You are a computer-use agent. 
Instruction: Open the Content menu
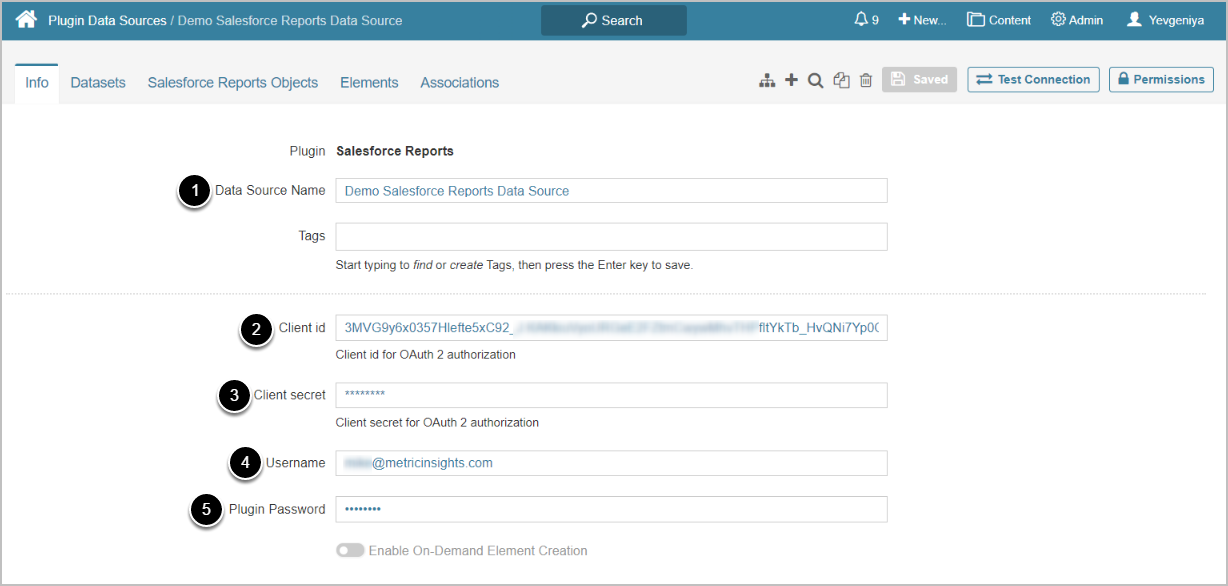[999, 20]
